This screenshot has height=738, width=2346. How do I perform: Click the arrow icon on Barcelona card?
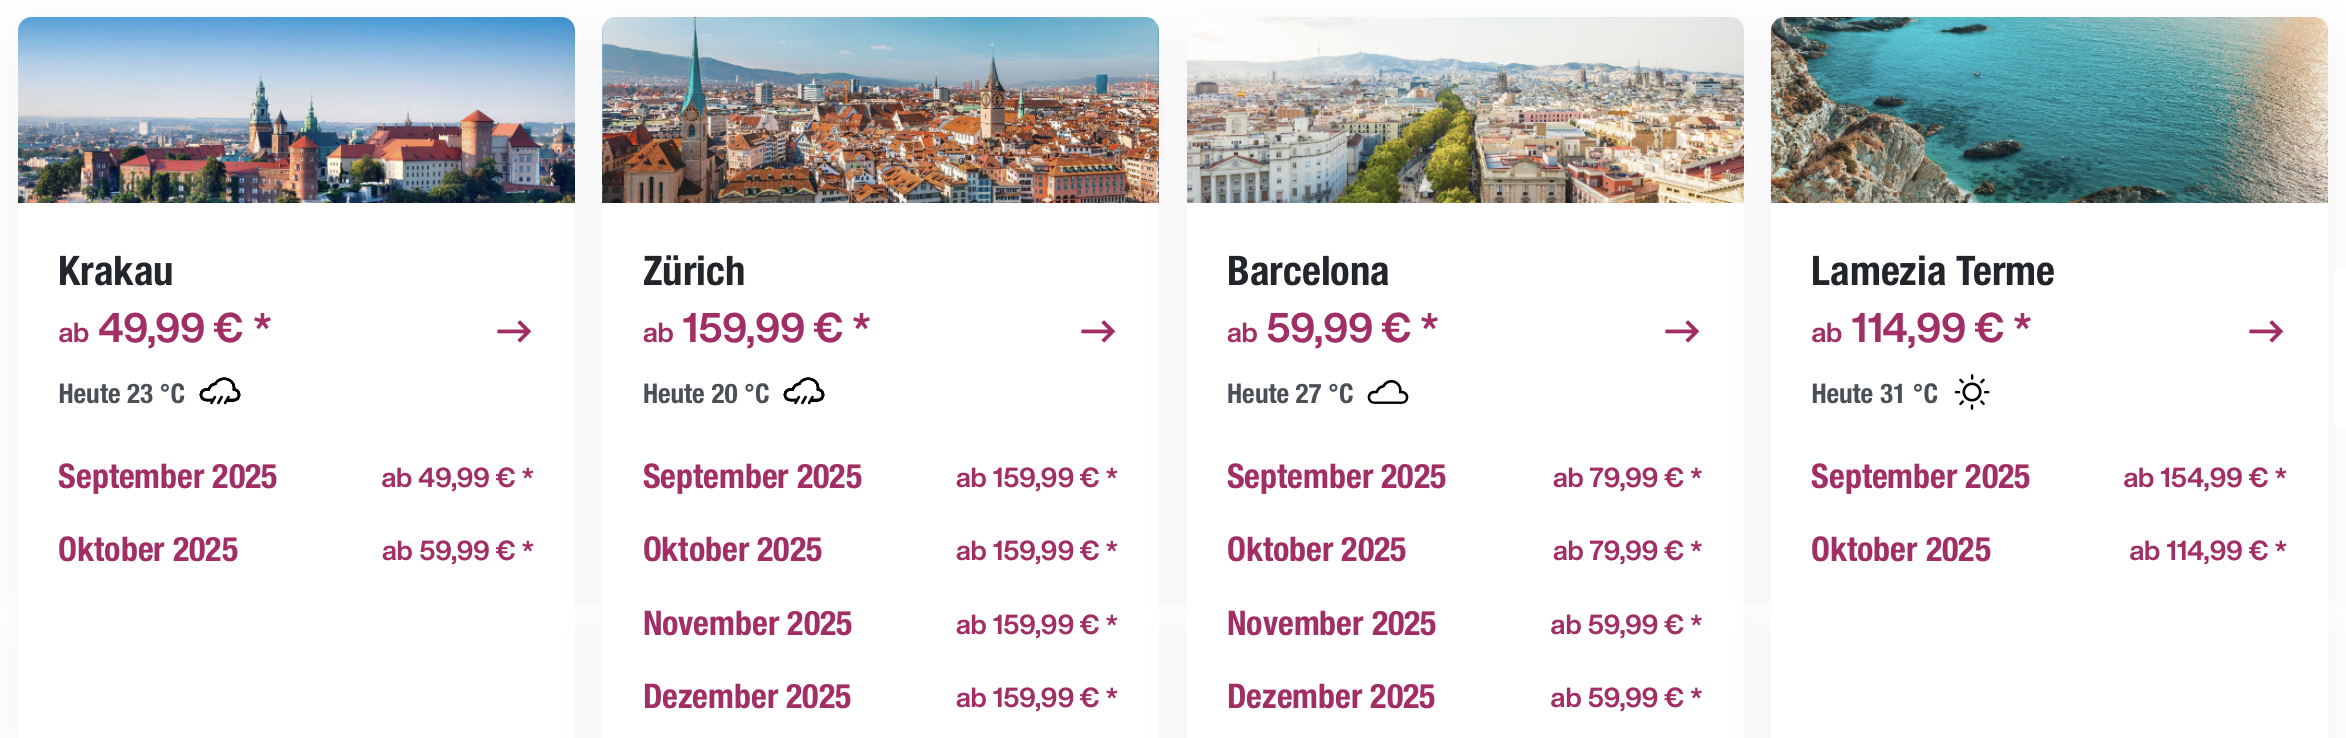click(x=1682, y=331)
